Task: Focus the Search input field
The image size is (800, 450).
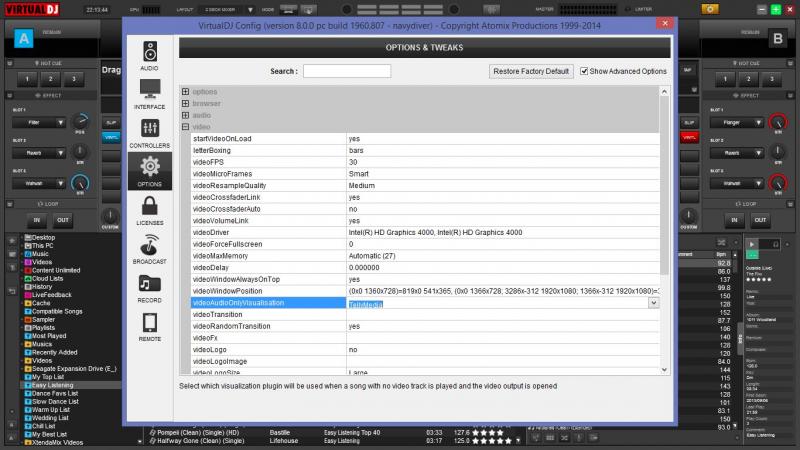Action: click(347, 71)
